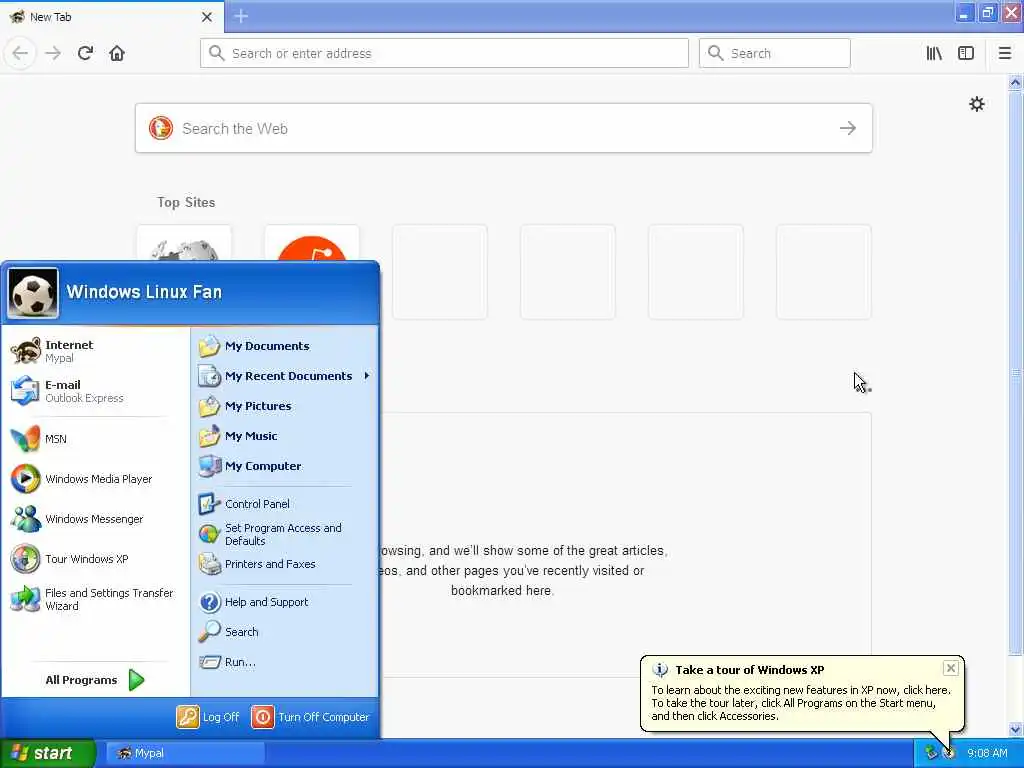Screen dimensions: 1024x768
Task: Start Tour Windows XP
Action: coord(95,558)
